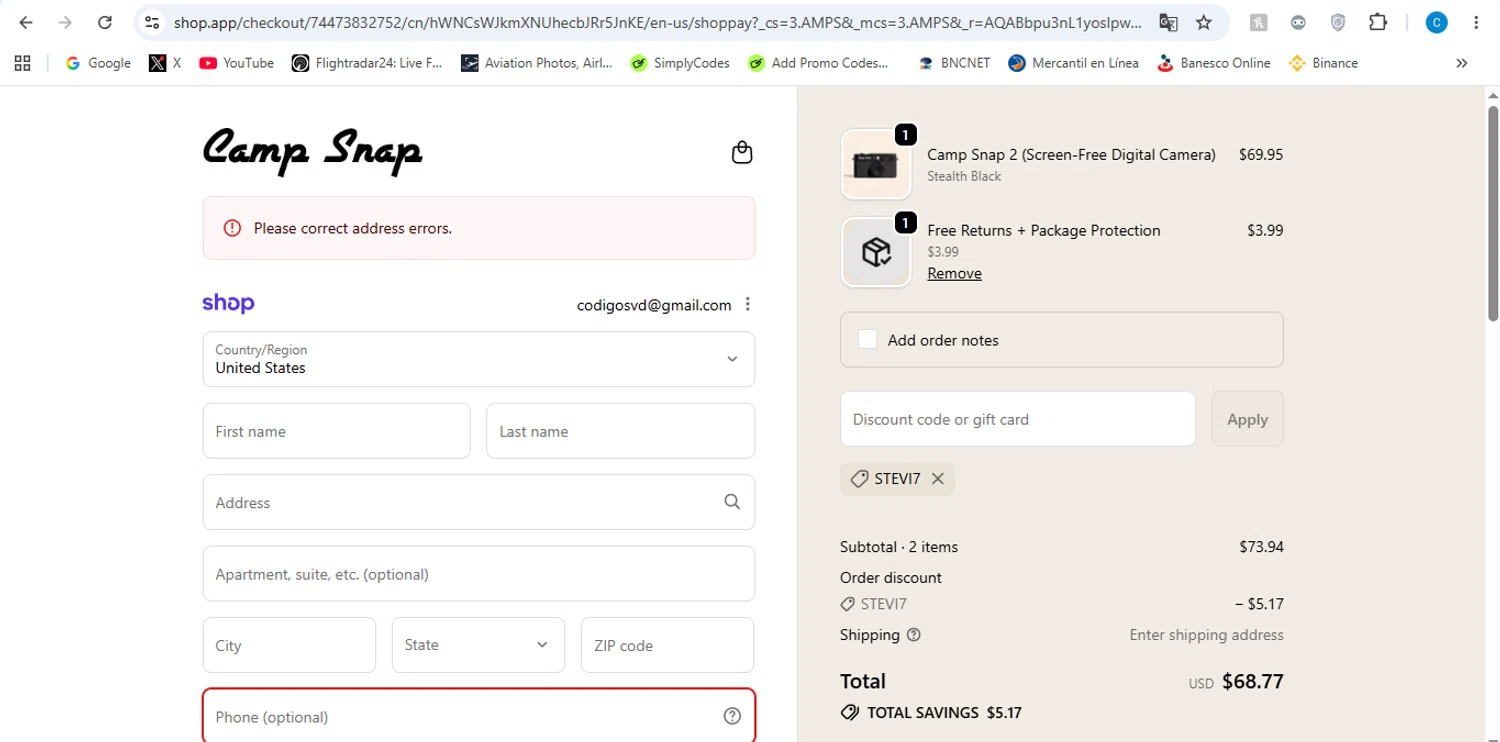The height and width of the screenshot is (742, 1500).
Task: Open Aviation Photos bookmark
Action: [536, 63]
